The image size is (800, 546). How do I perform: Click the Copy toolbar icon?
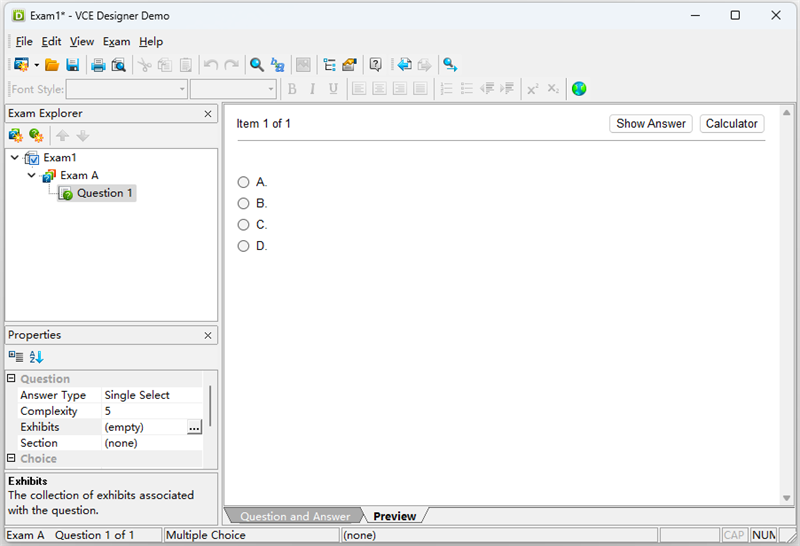point(165,65)
